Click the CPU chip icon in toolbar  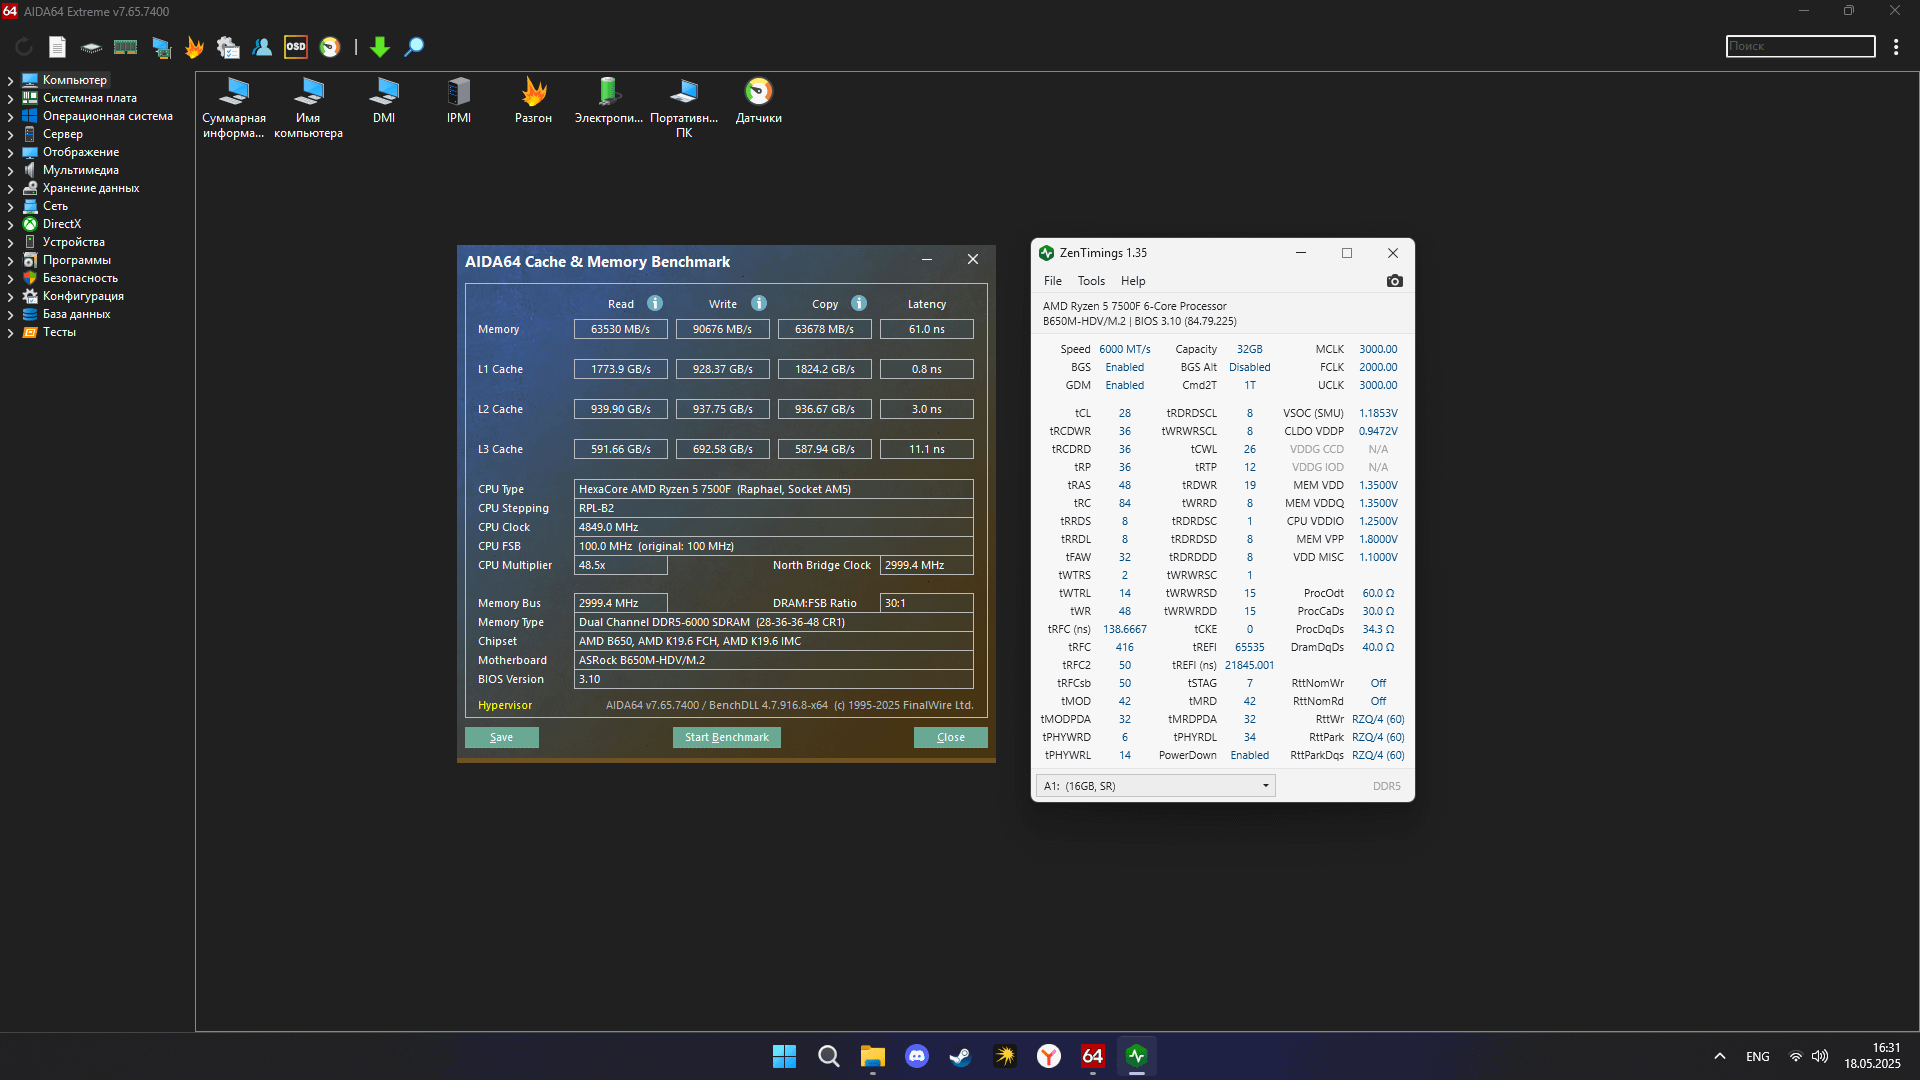[91, 47]
